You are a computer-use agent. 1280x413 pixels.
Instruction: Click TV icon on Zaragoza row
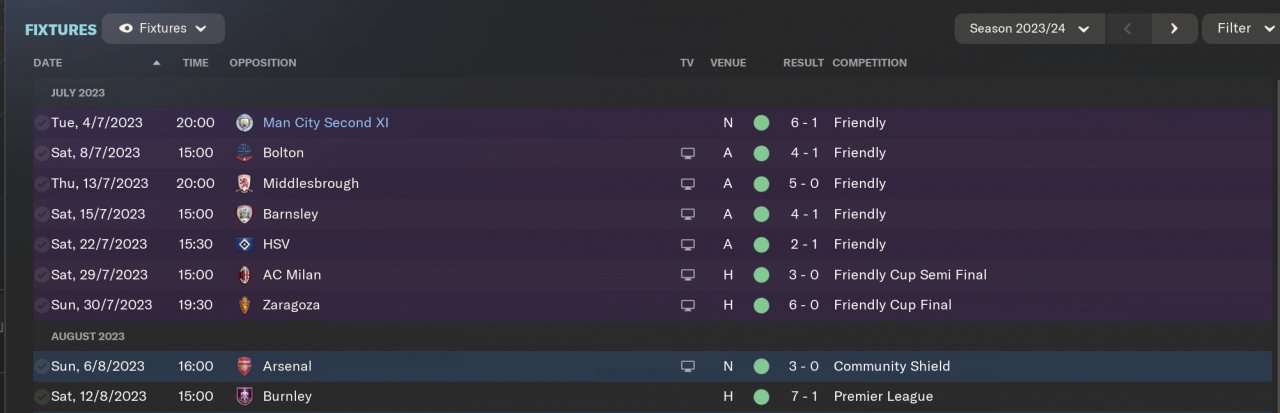click(687, 305)
